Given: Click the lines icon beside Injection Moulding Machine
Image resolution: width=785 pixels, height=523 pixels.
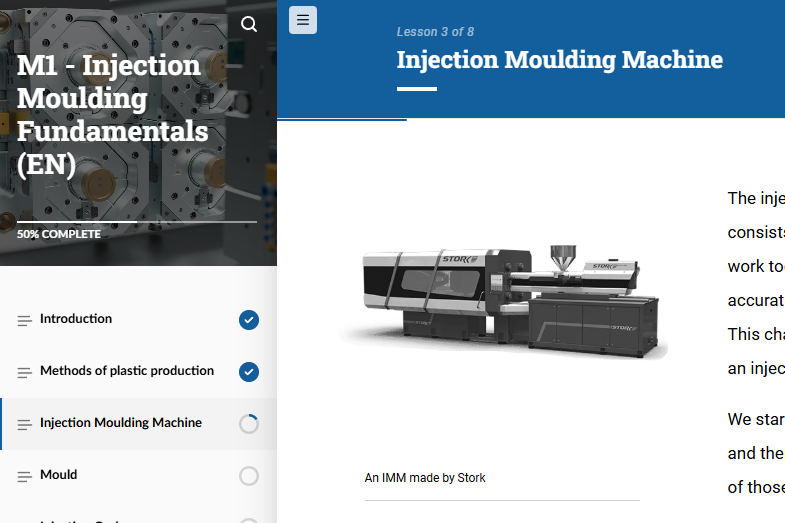Looking at the screenshot, I should pos(24,424).
